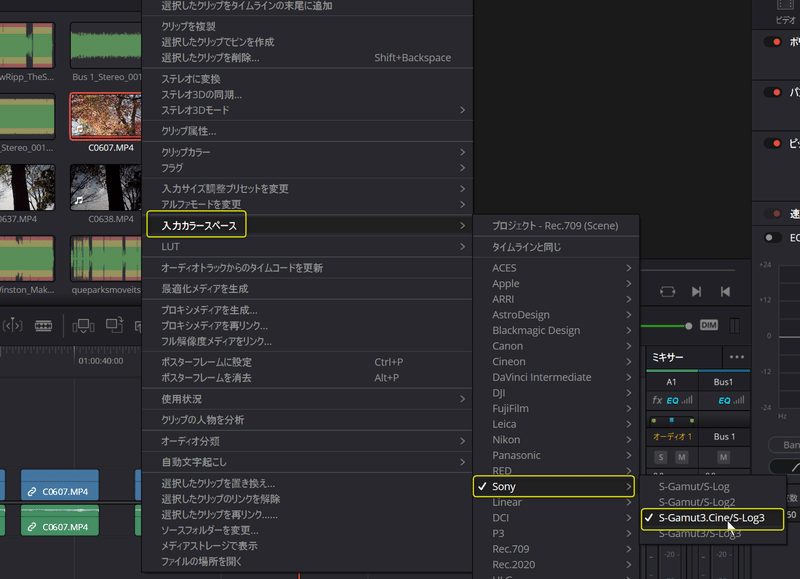Mute the オーディオ 1 channel
800x579 pixels.
click(x=682, y=457)
